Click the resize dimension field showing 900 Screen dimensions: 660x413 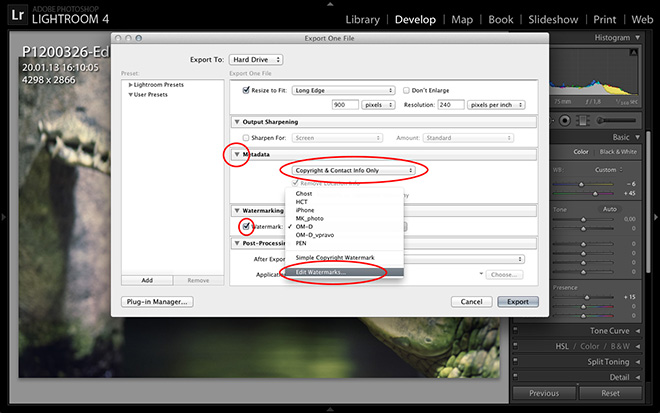tap(345, 104)
